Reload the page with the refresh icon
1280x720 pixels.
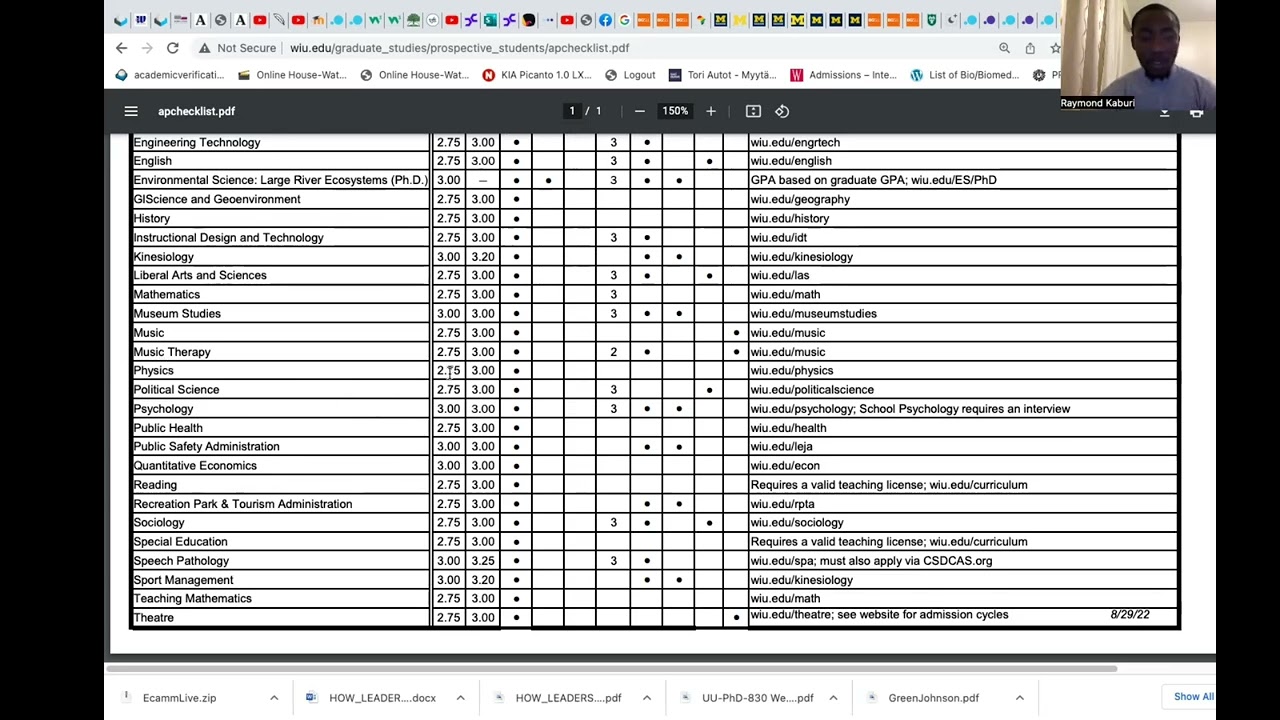point(173,48)
